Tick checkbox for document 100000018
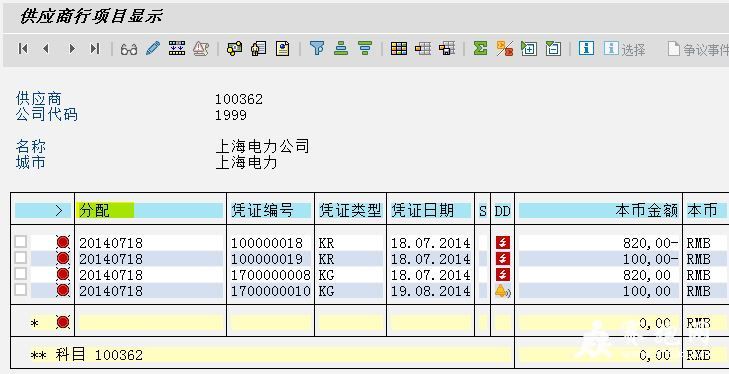The image size is (729, 374). (20, 241)
